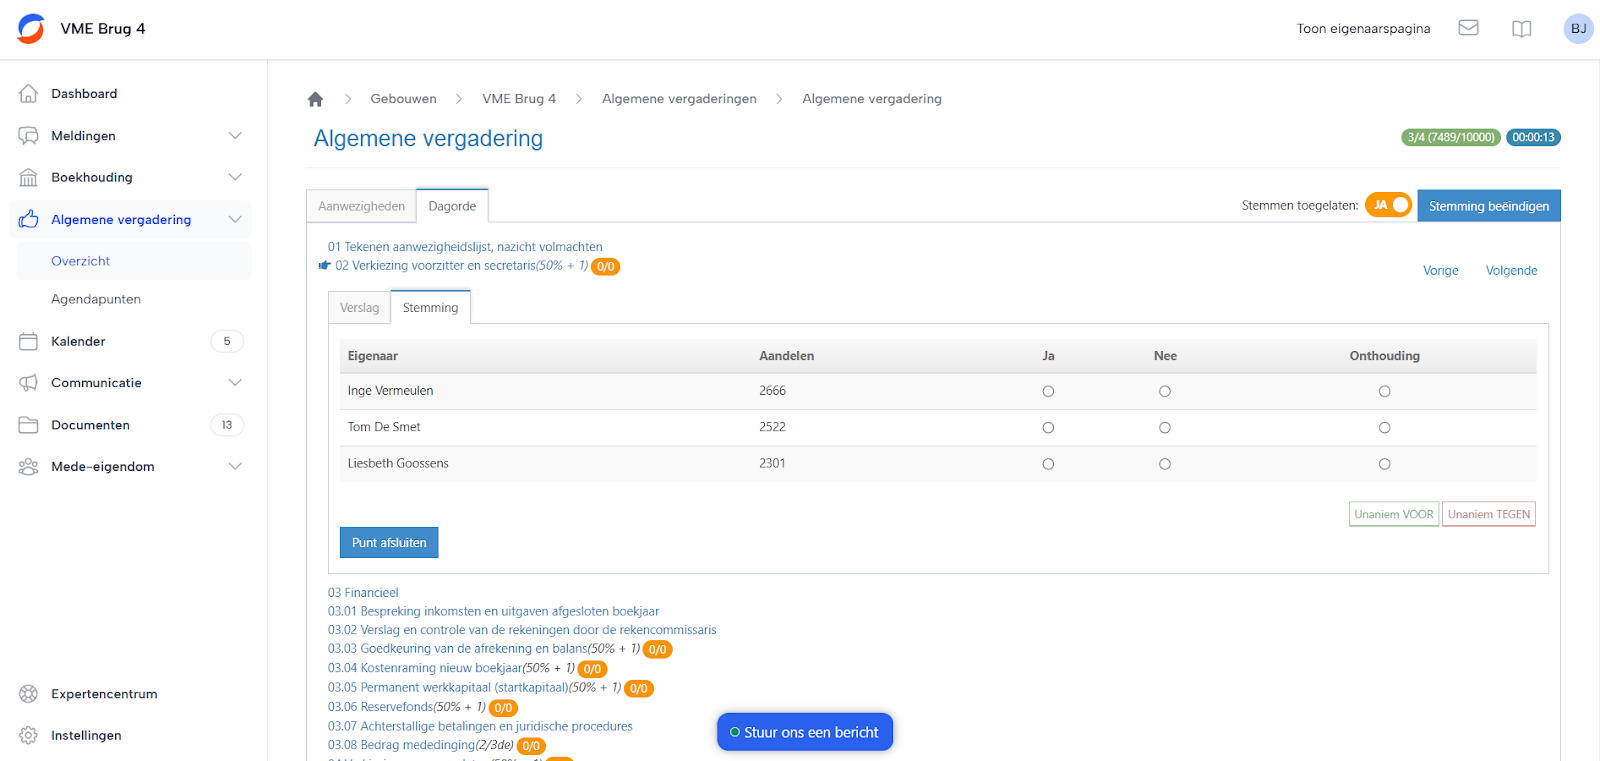The height and width of the screenshot is (761, 1600).
Task: Click the Documenten folder icon
Action: (29, 425)
